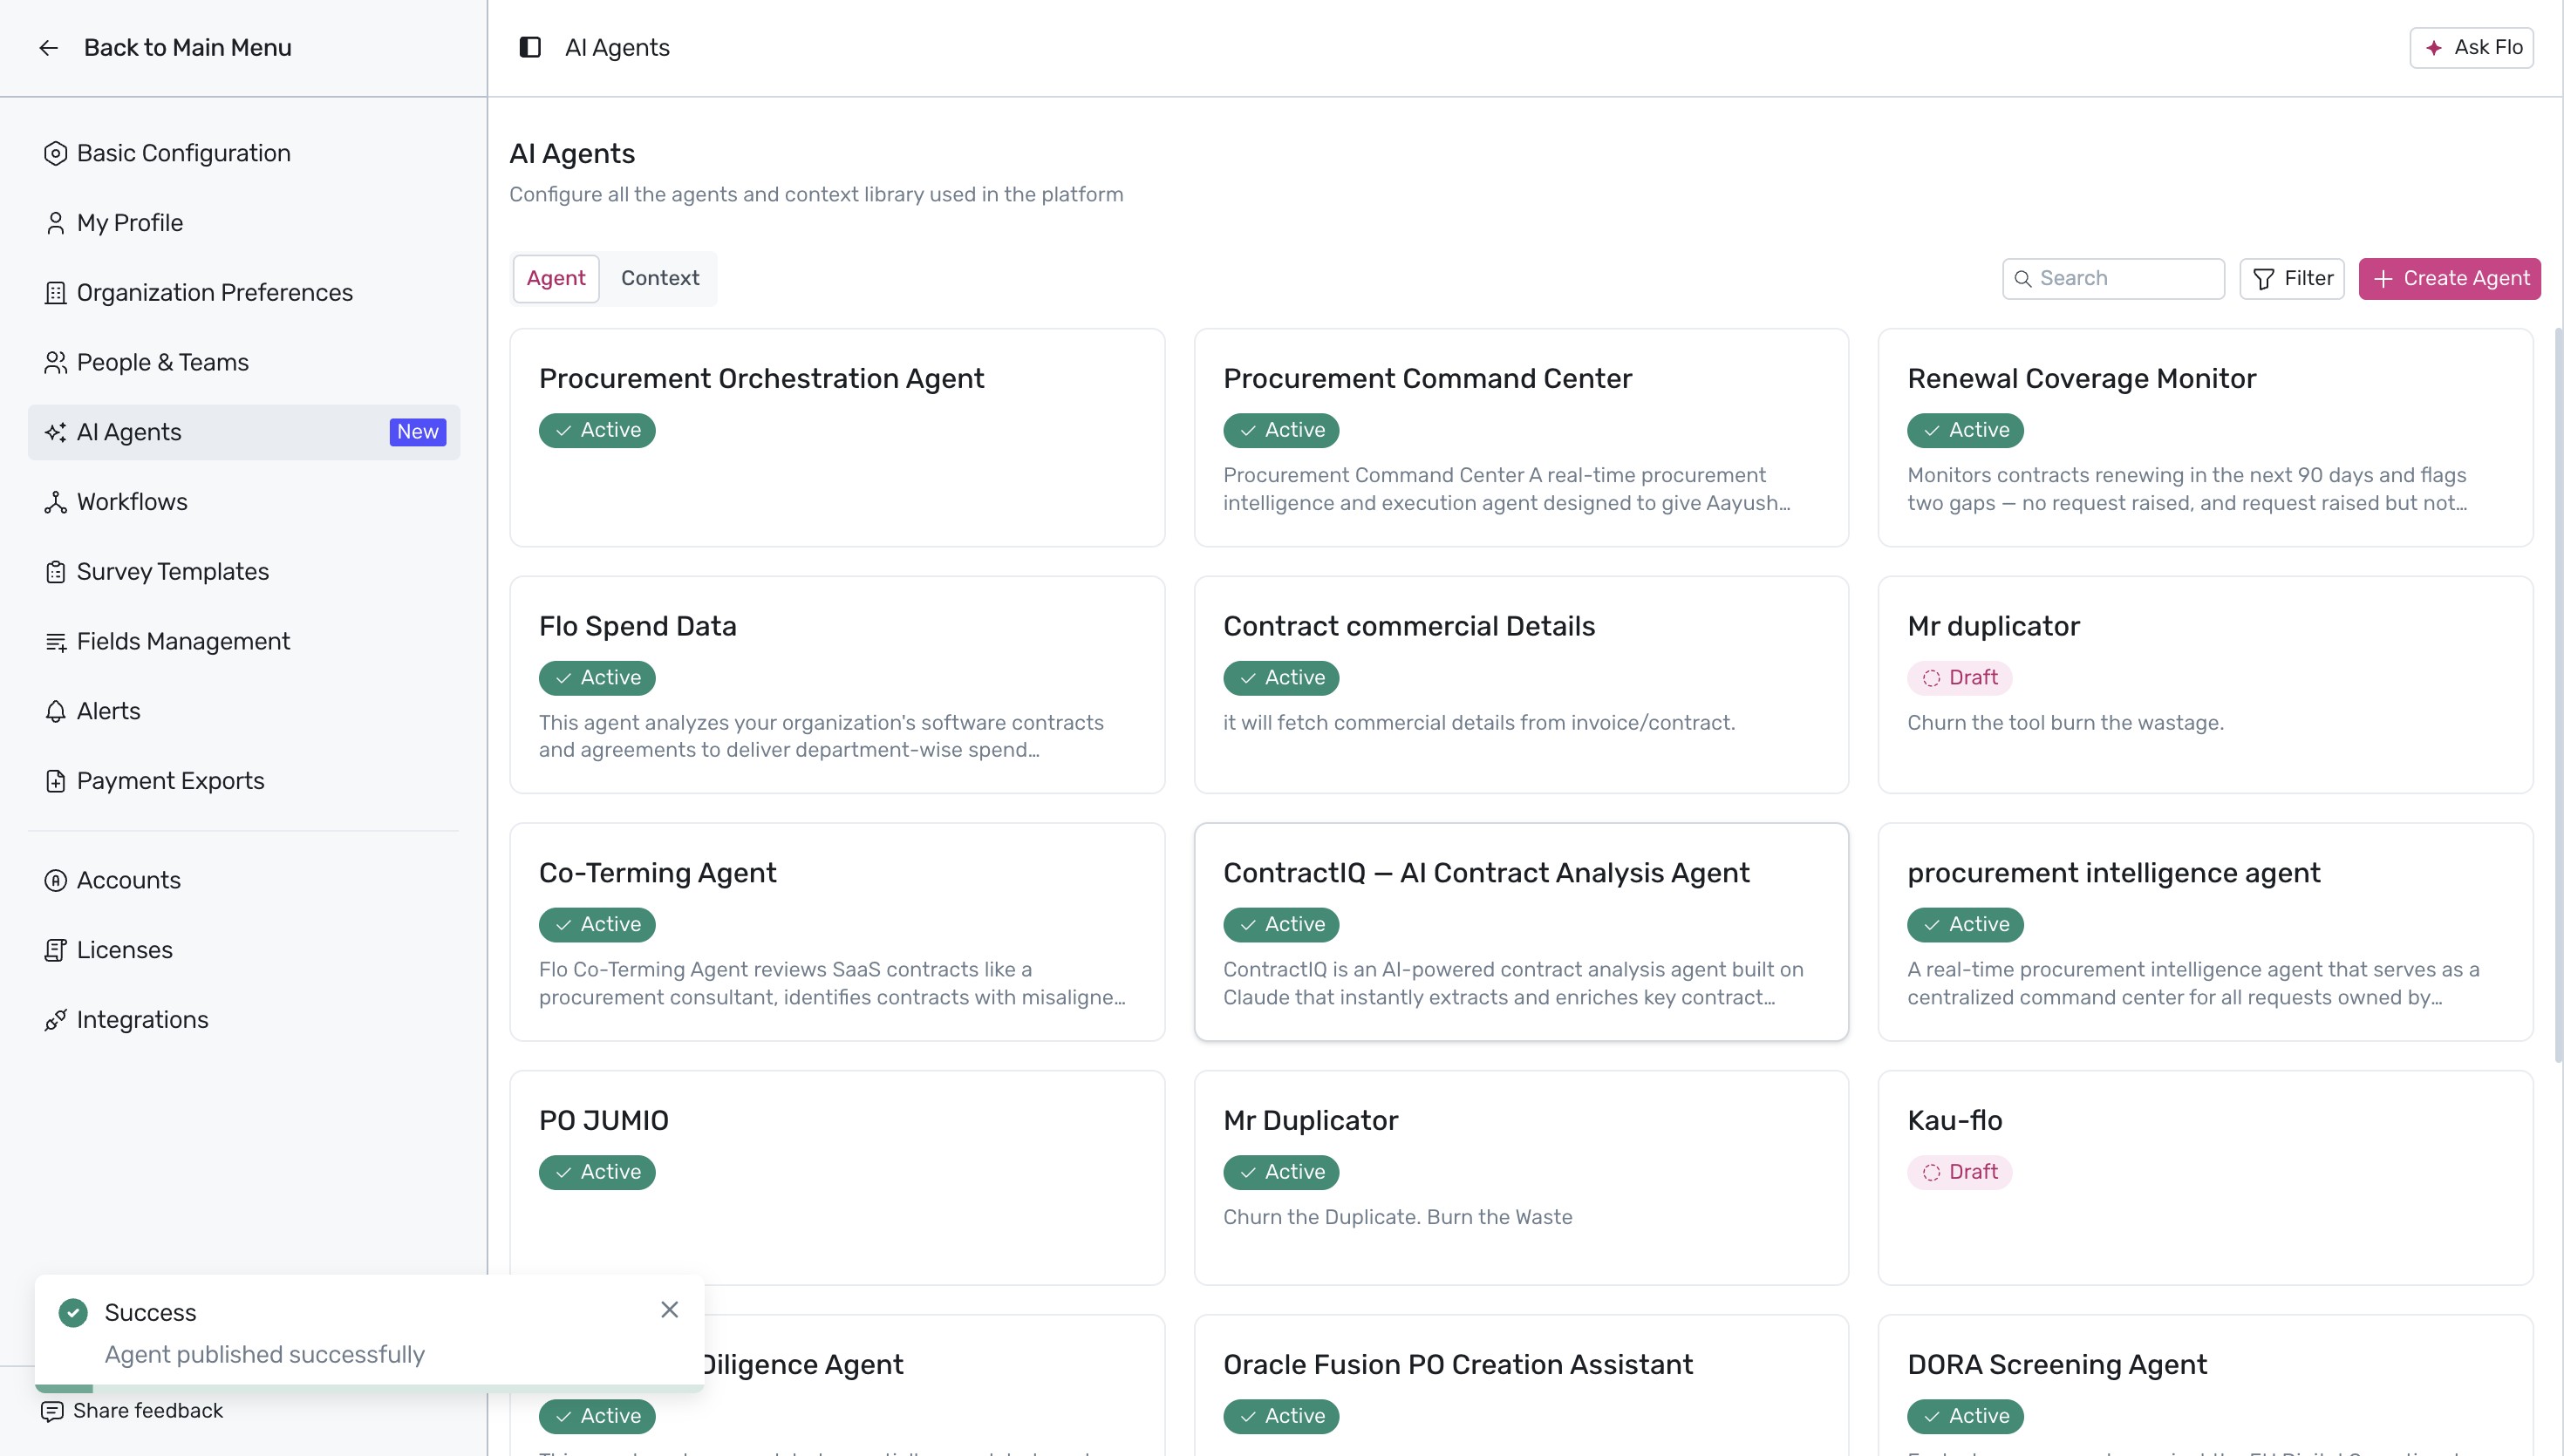Click the AI Agents sparkle icon in sidebar
Viewport: 2564px width, 1456px height.
(x=56, y=432)
